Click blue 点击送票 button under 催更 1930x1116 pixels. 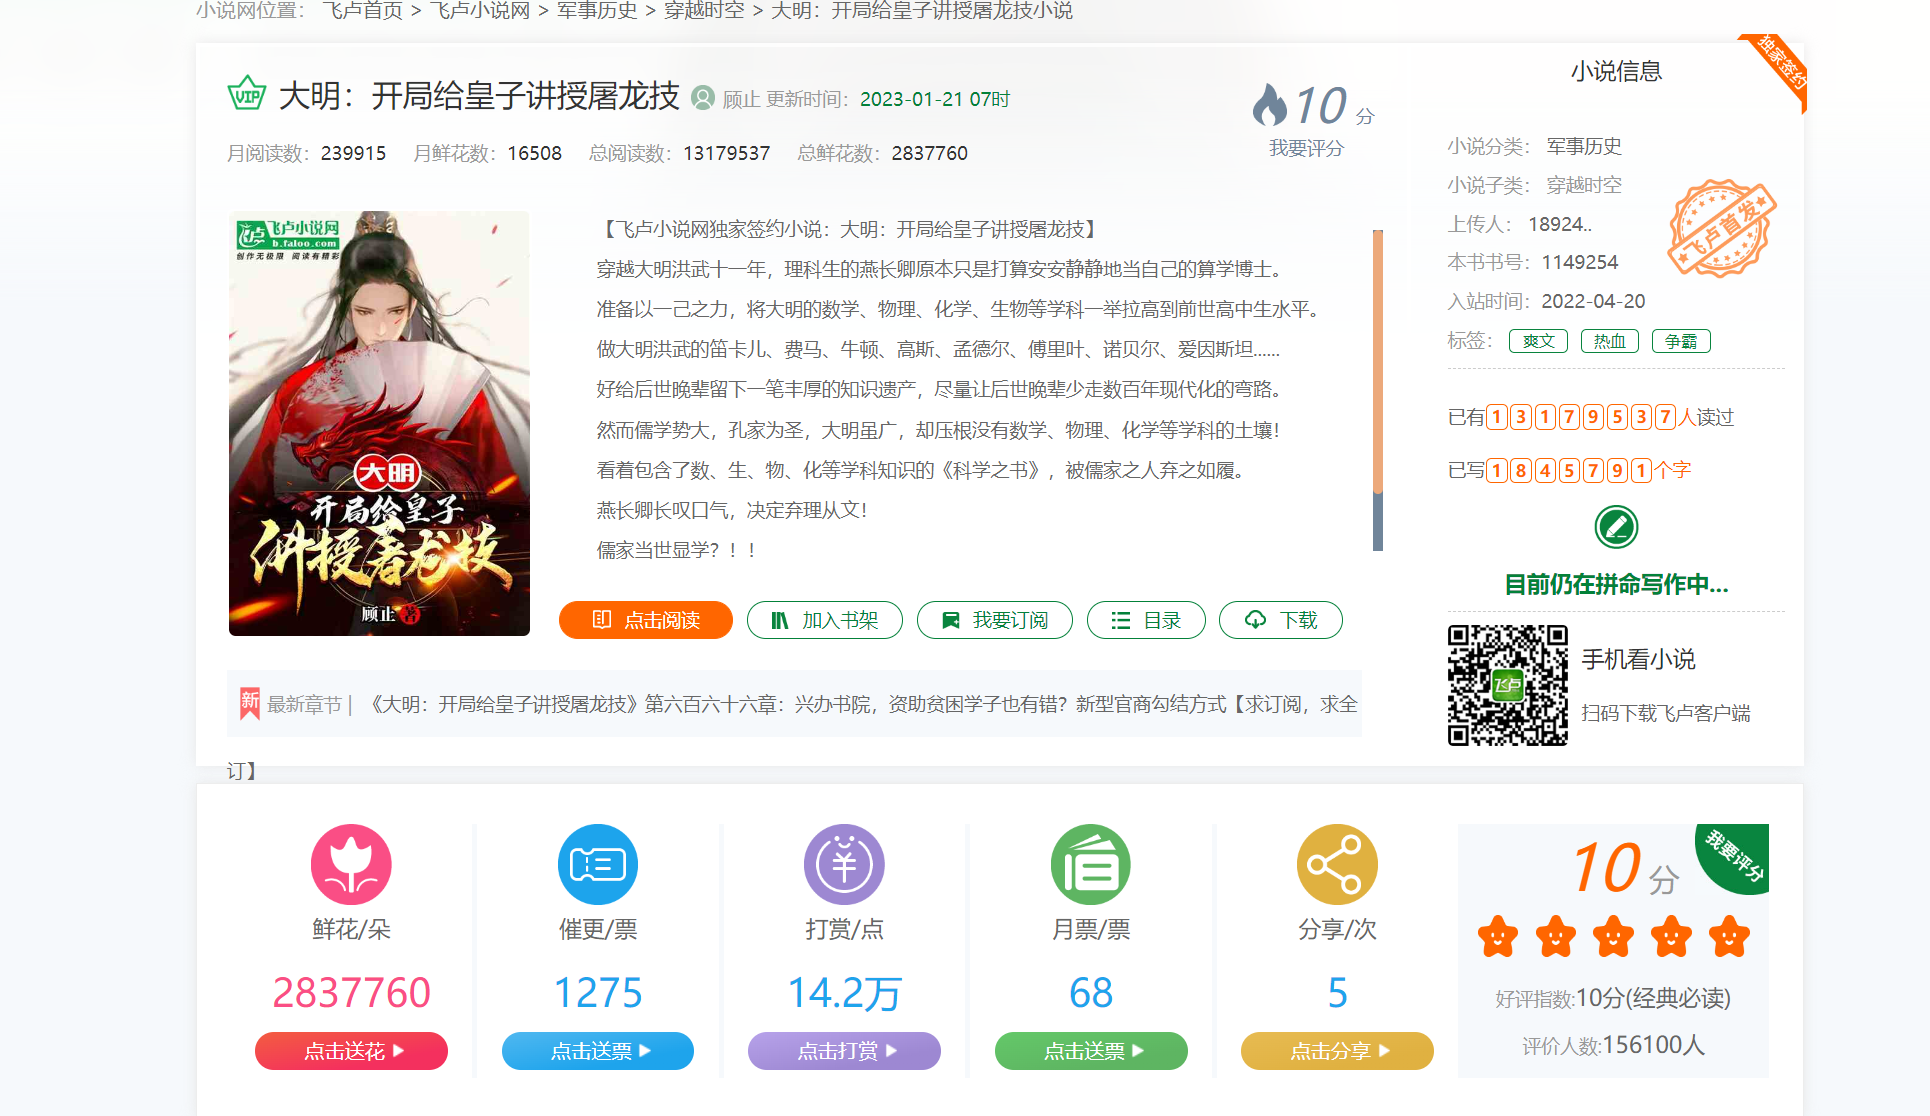pos(598,1051)
